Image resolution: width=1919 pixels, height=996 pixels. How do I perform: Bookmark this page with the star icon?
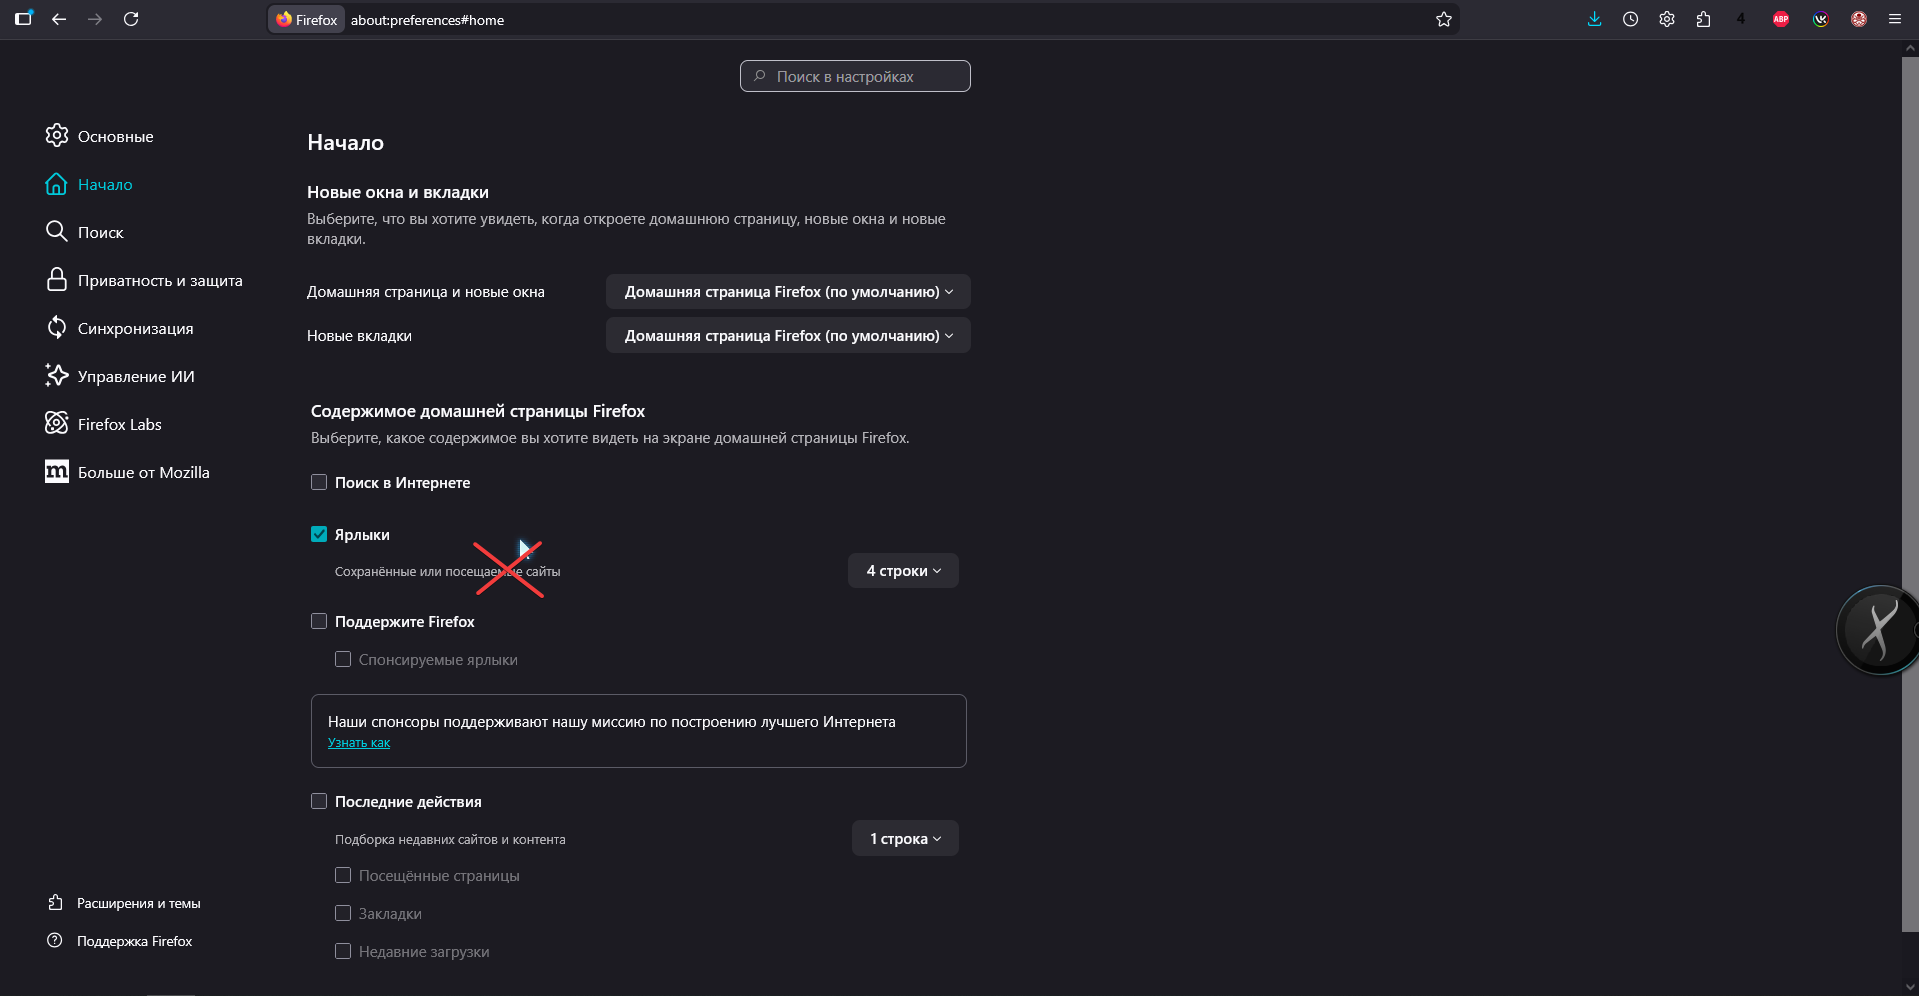(x=1443, y=19)
